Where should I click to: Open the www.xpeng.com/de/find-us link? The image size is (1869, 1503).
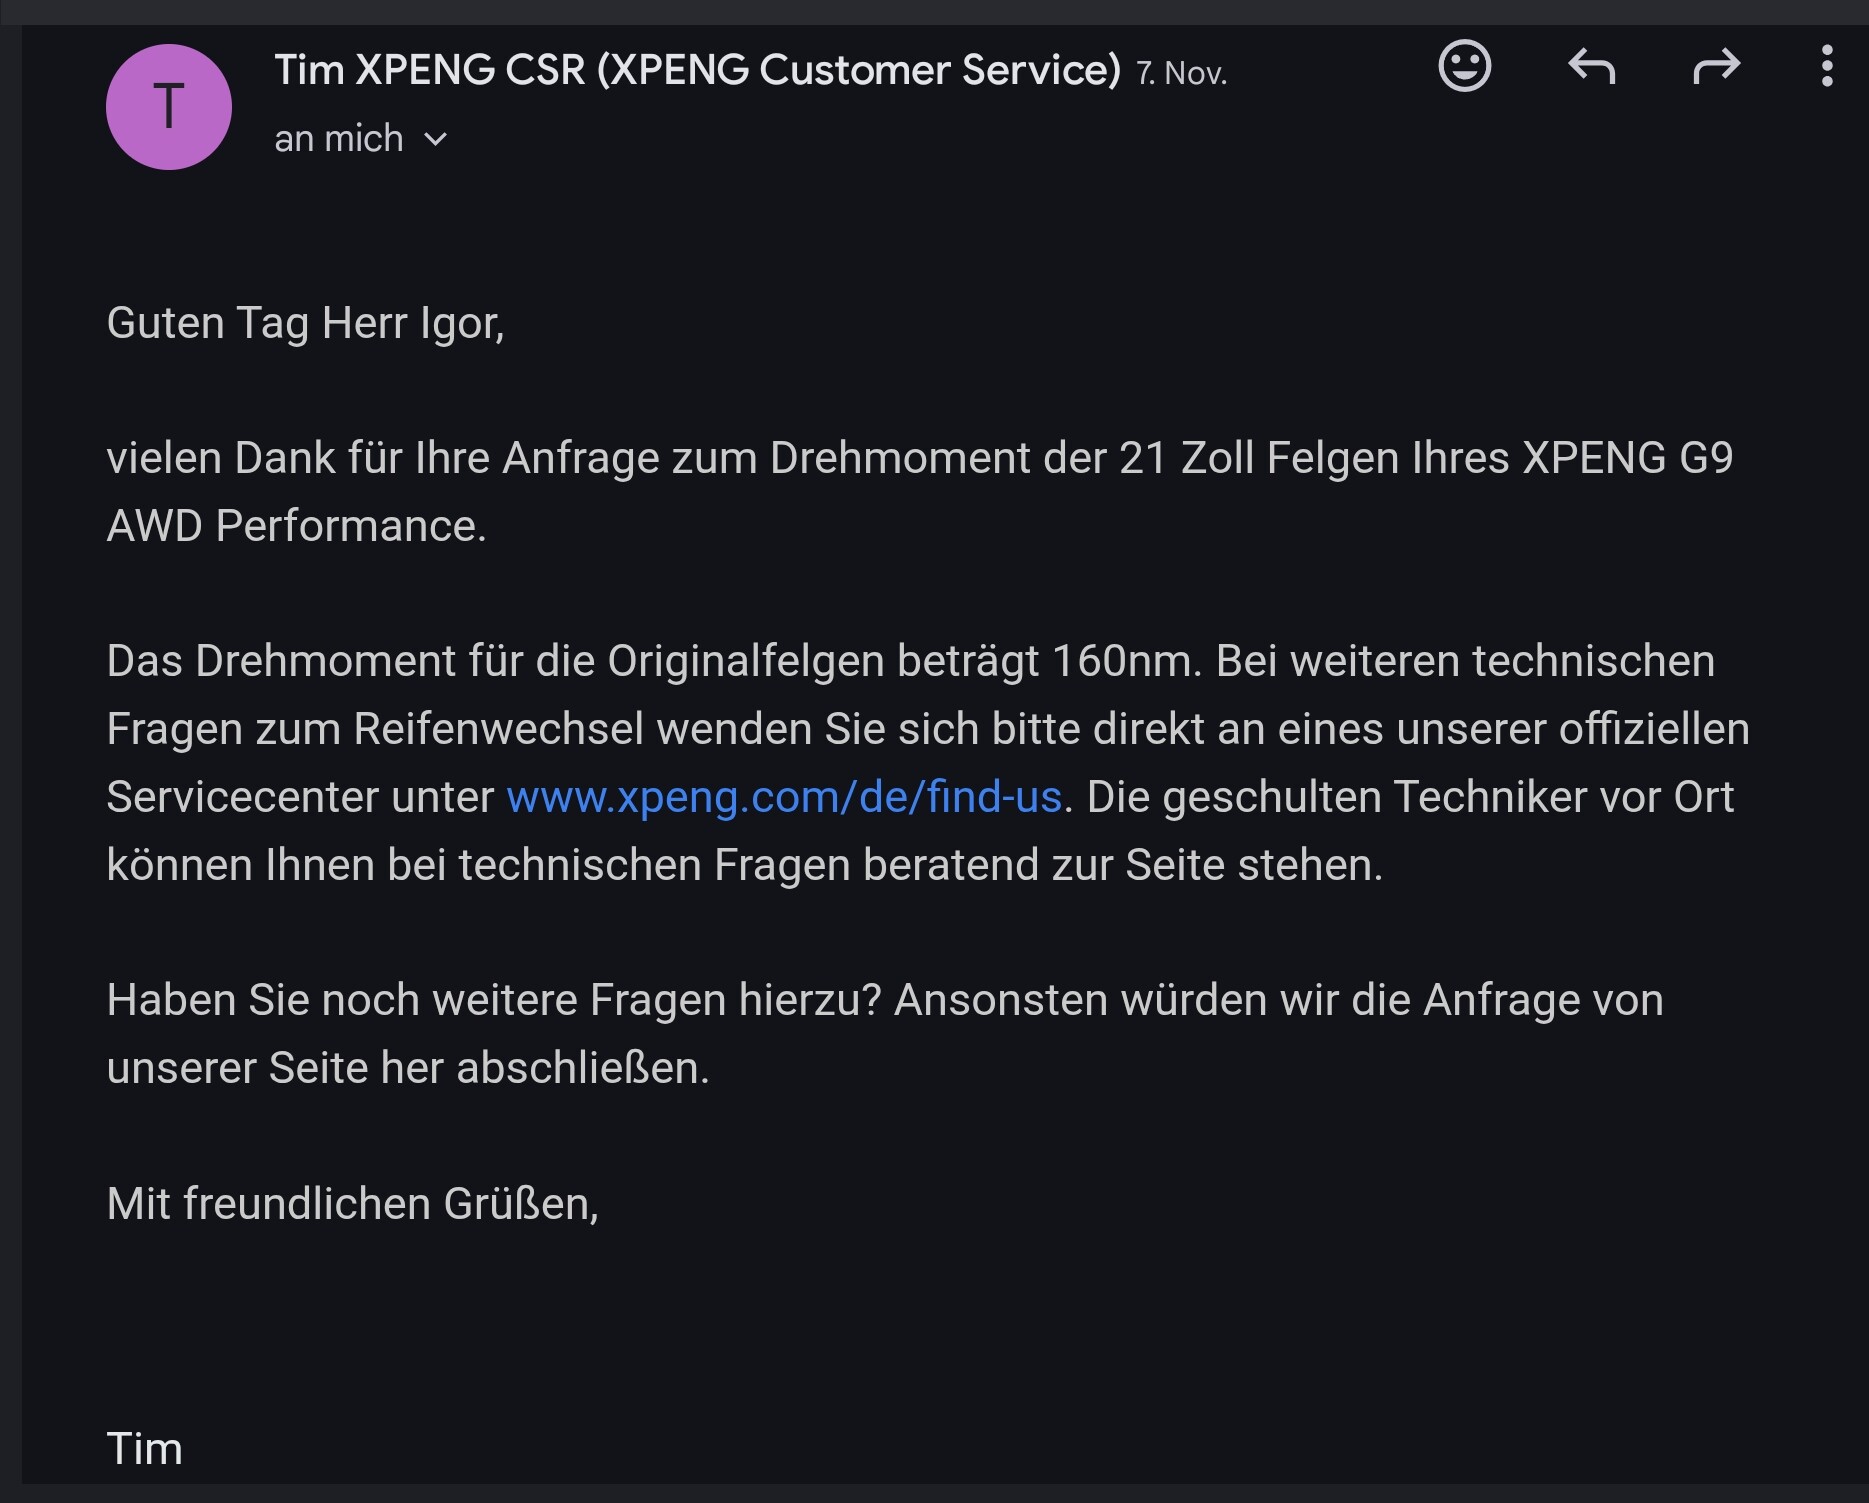783,797
